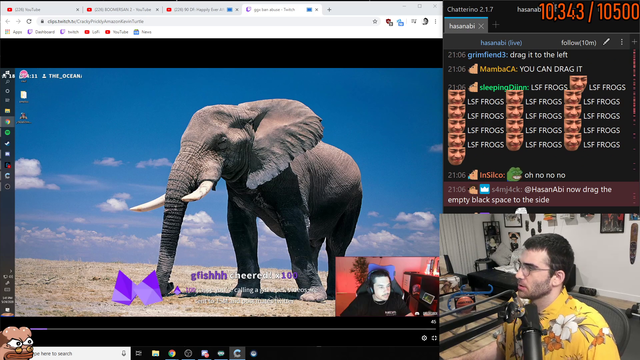Image resolution: width=640 pixels, height=360 pixels.
Task: Click the clips.twitch.tv address bar
Action: click(209, 21)
